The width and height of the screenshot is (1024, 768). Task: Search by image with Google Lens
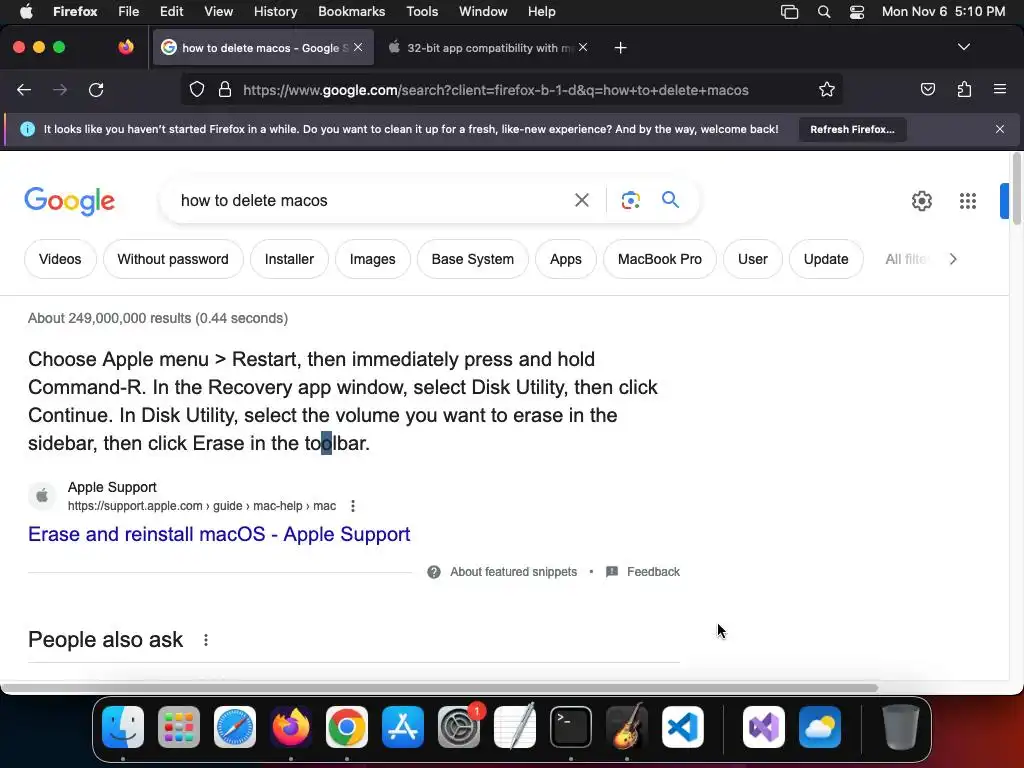coord(630,200)
